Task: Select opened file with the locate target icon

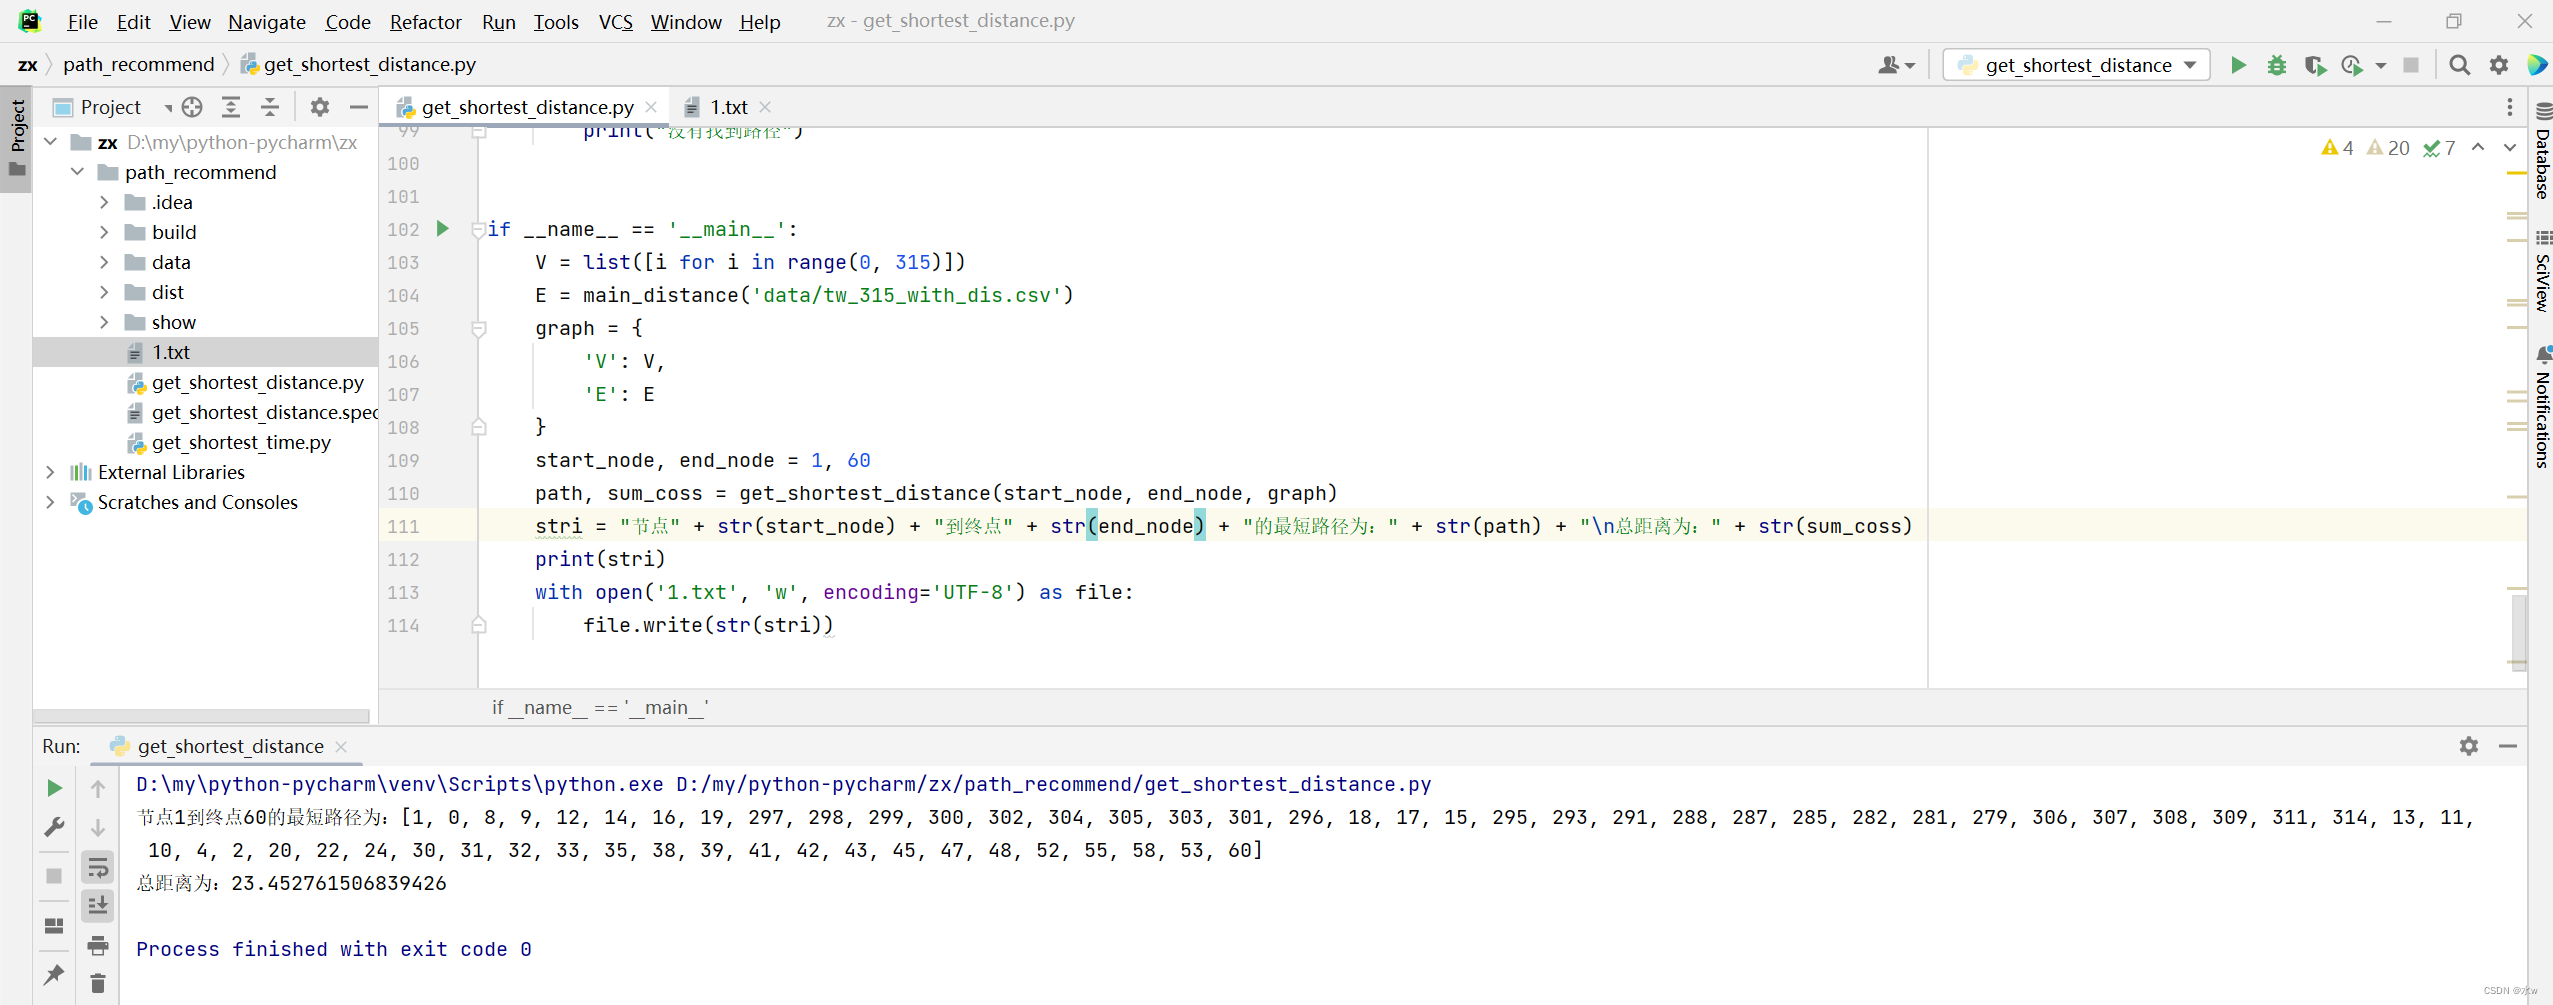Action: point(192,107)
